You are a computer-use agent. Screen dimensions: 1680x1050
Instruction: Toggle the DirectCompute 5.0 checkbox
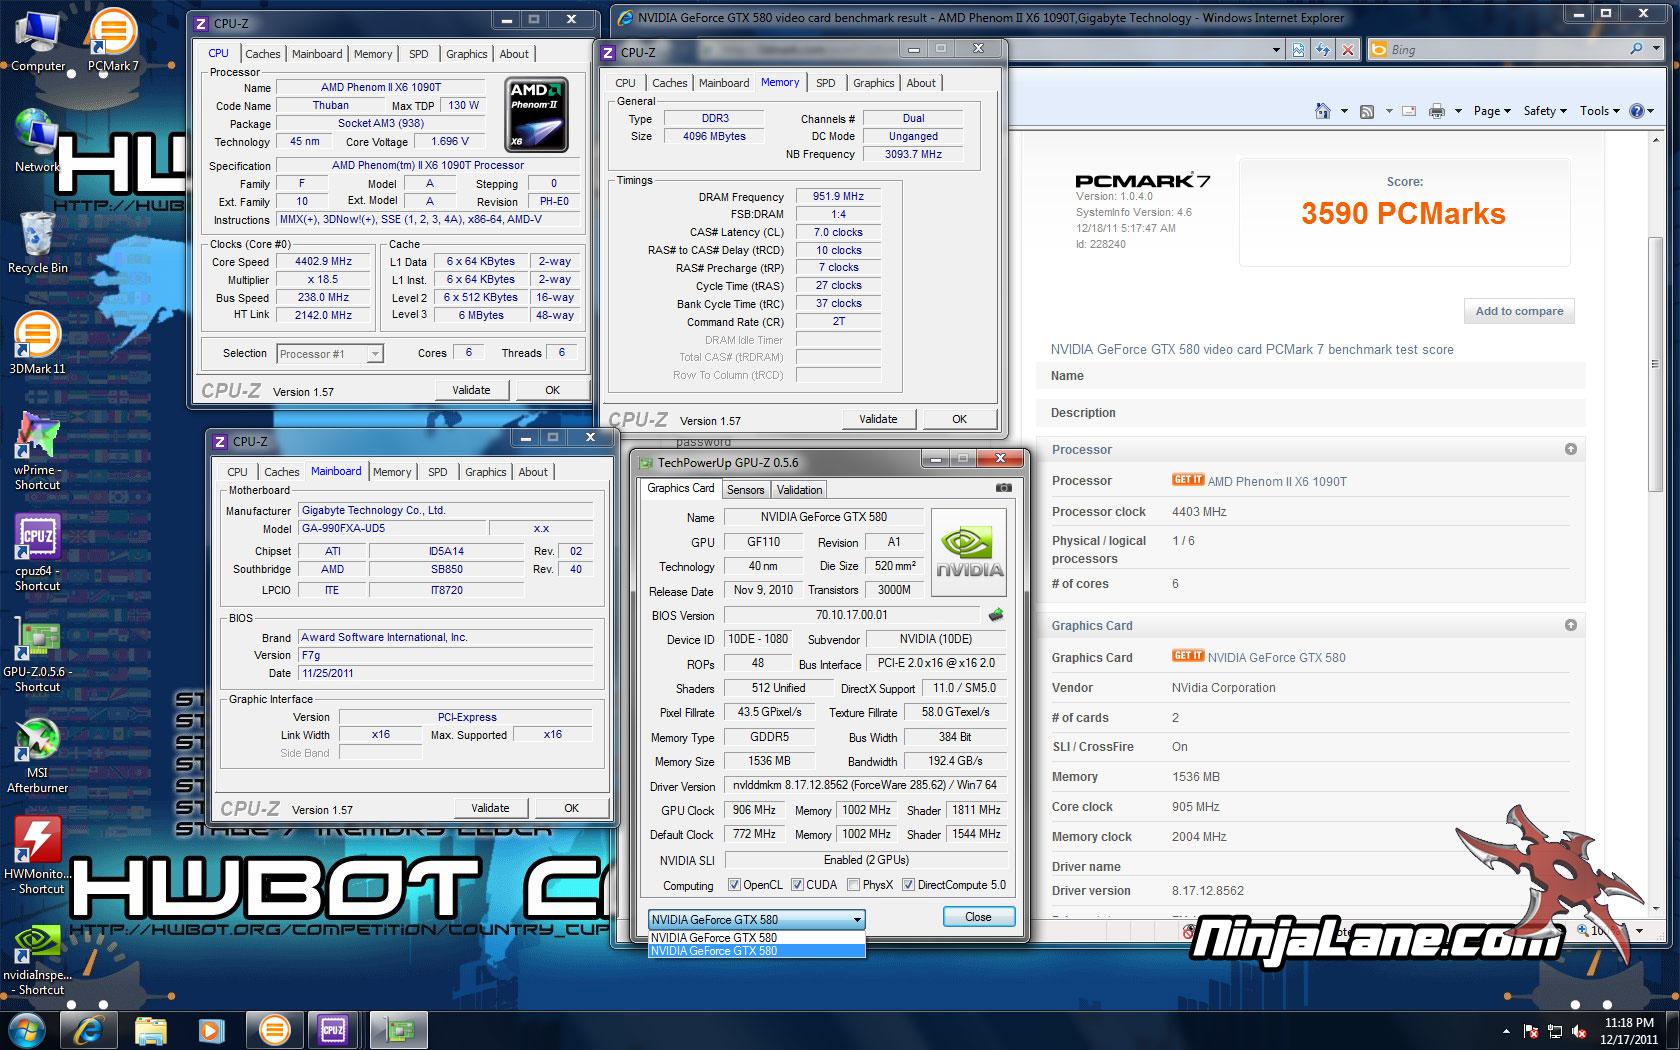[x=908, y=885]
